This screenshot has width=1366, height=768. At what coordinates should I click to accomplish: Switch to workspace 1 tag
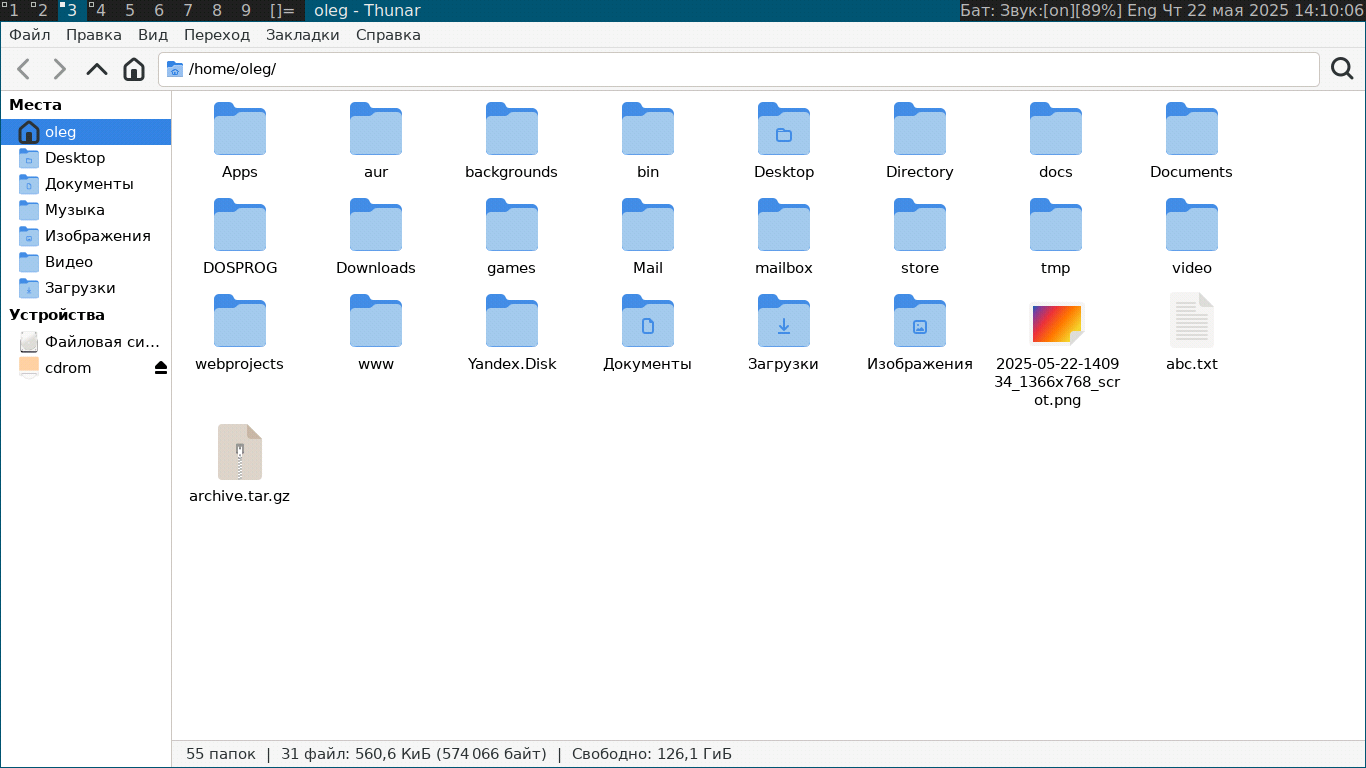click(14, 10)
